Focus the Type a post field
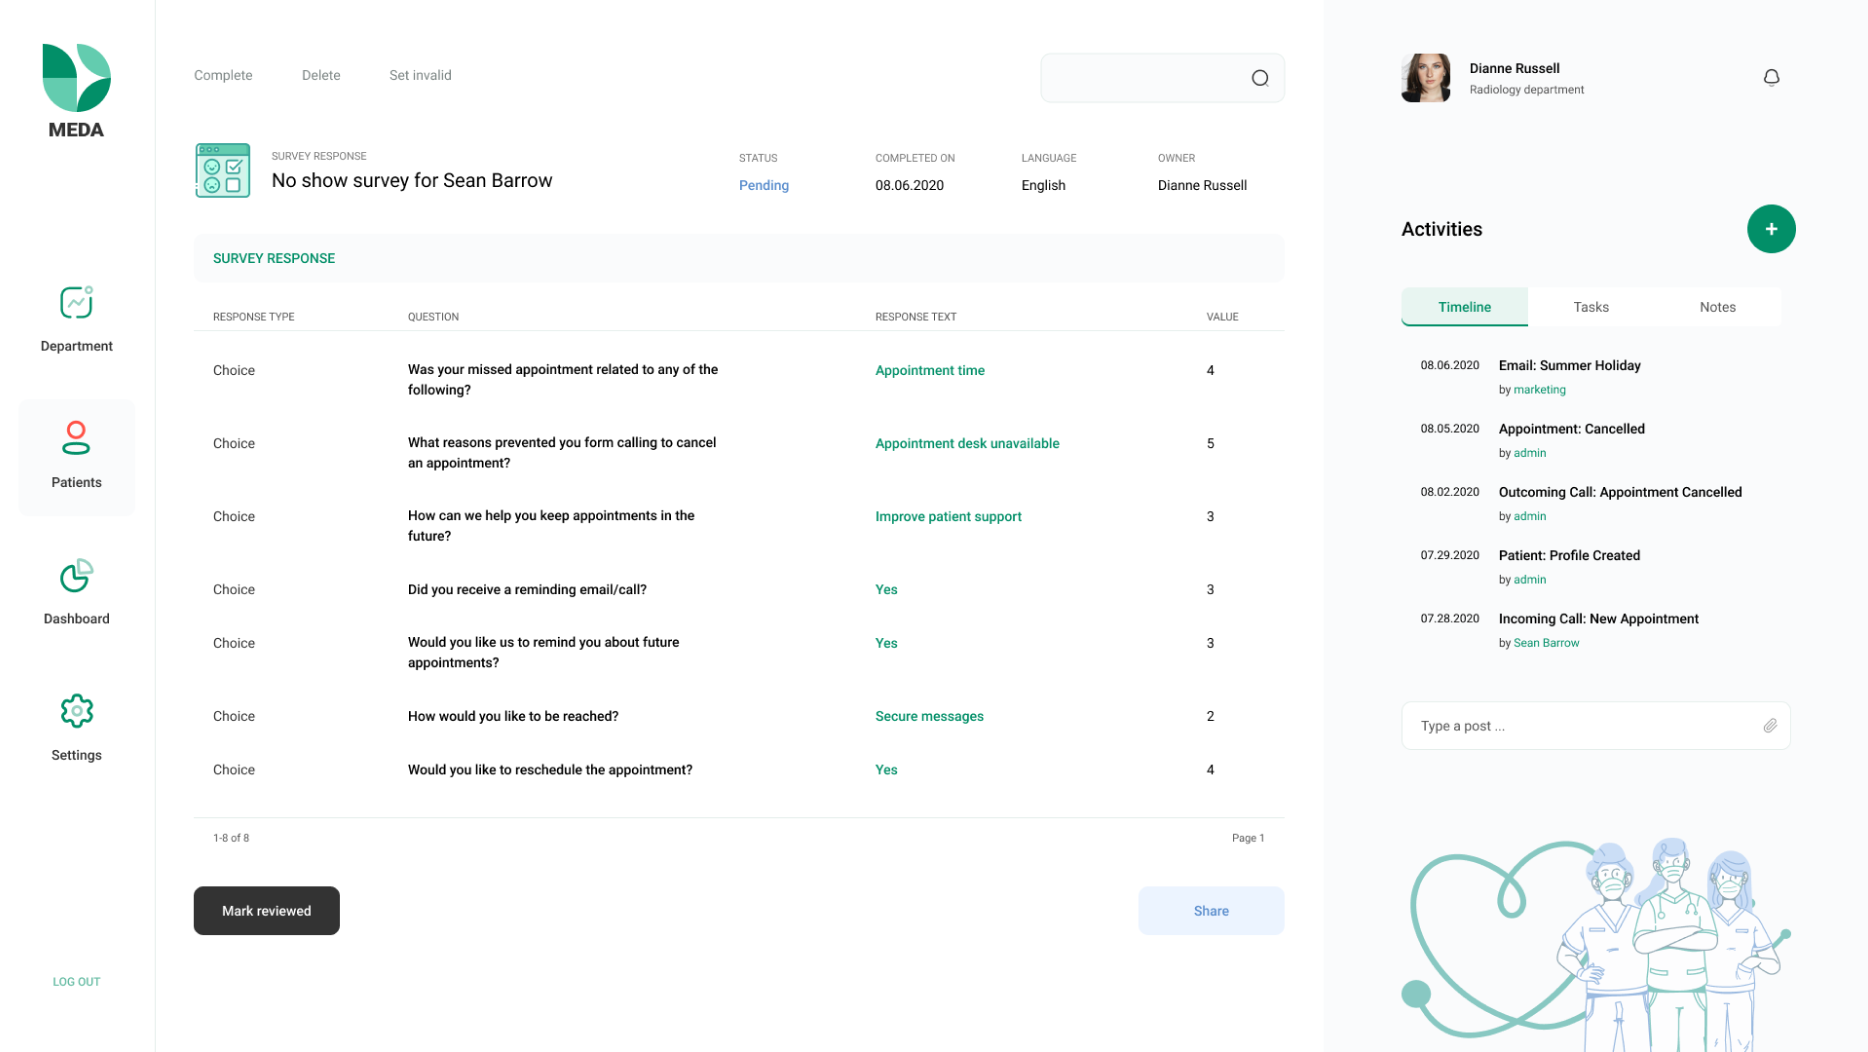This screenshot has height=1052, width=1868. (1595, 726)
